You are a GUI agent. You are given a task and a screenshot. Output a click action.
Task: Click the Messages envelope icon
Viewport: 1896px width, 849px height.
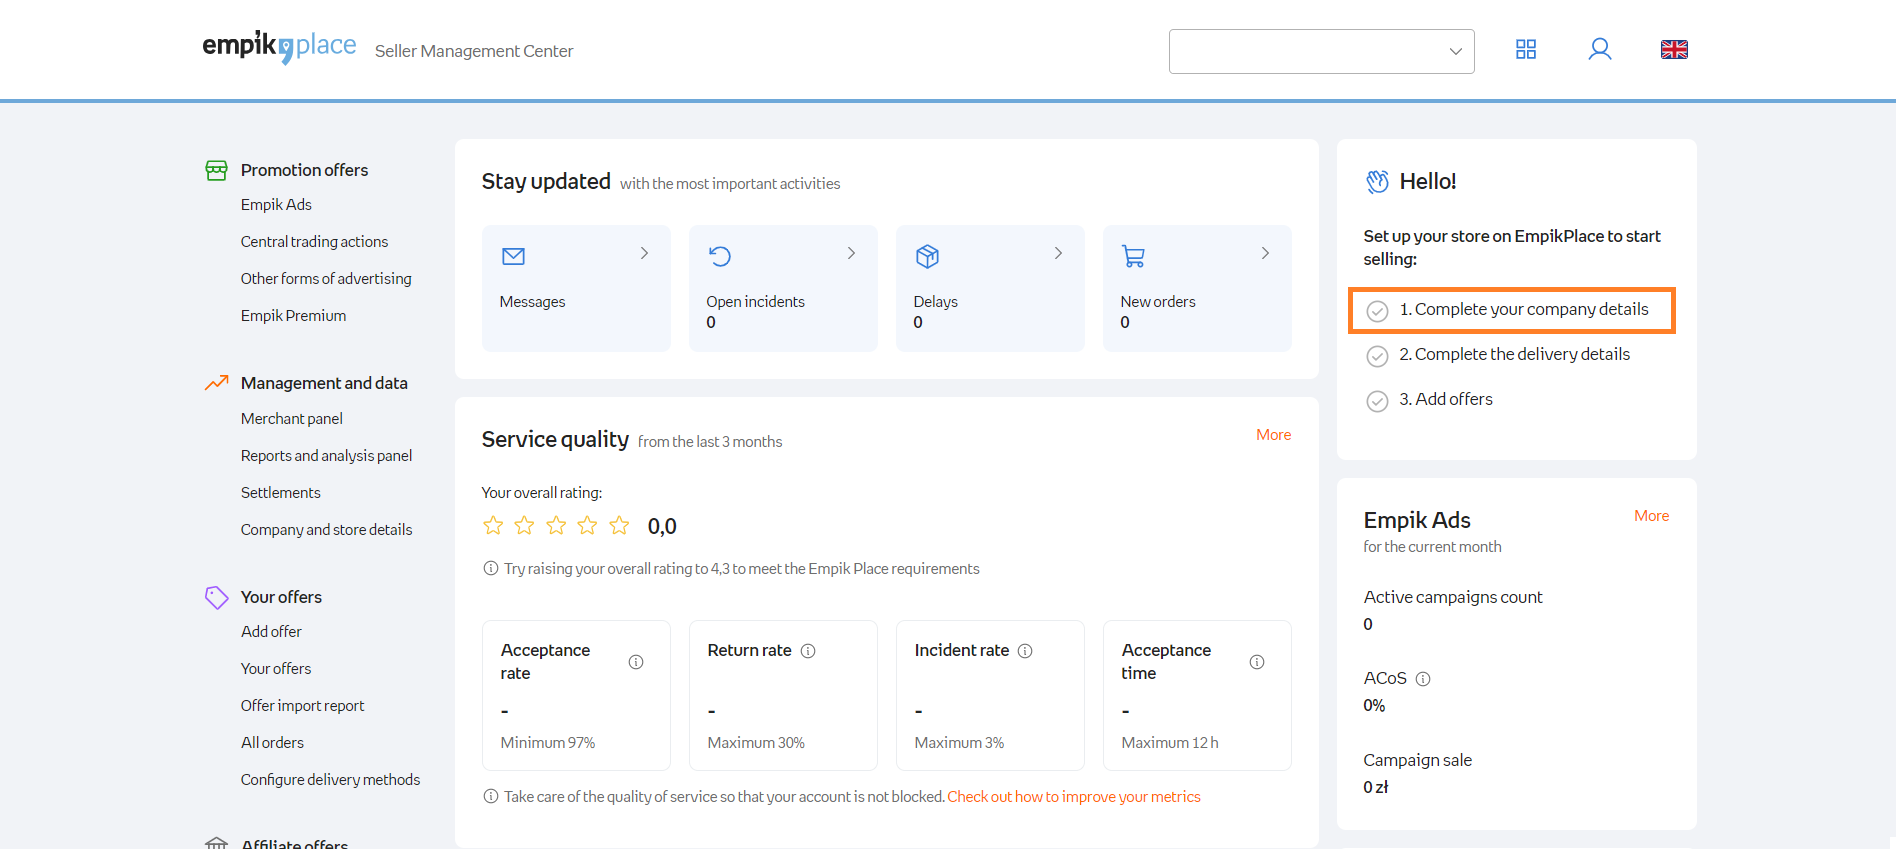pos(513,257)
